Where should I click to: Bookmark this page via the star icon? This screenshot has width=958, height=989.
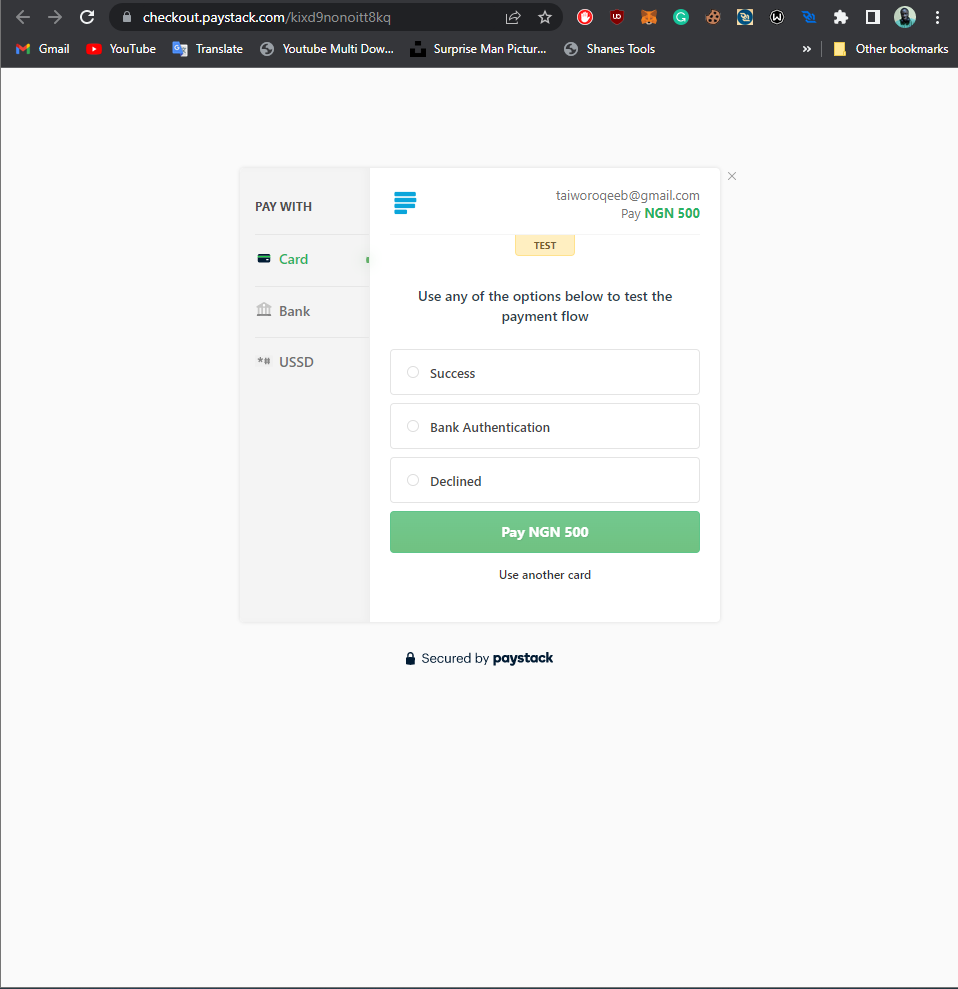point(545,17)
